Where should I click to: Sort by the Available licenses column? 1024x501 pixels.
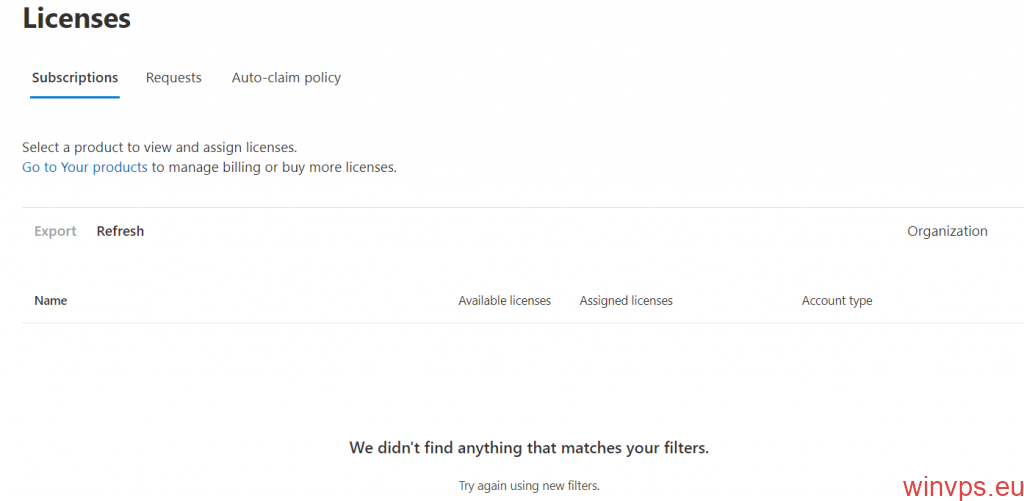(x=504, y=300)
